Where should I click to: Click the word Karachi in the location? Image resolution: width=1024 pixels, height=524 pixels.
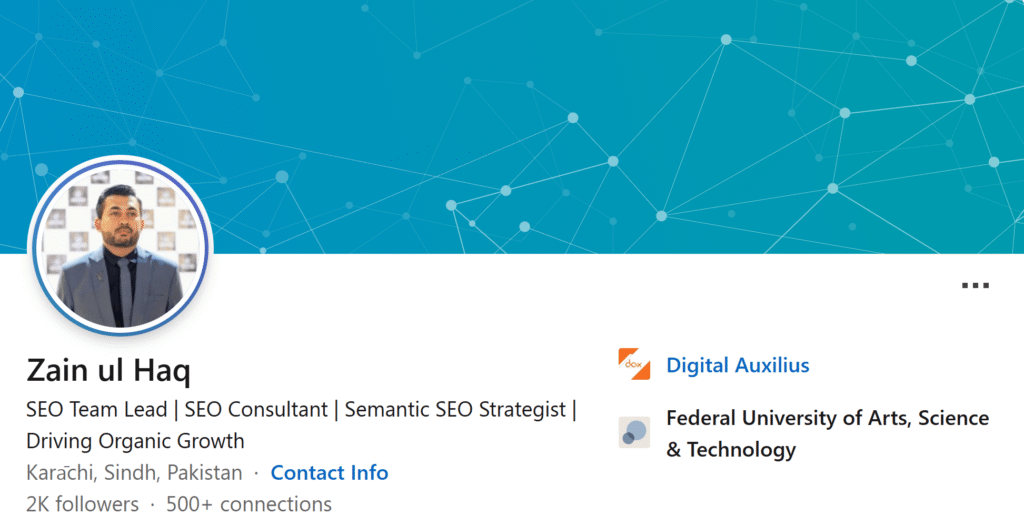point(60,472)
